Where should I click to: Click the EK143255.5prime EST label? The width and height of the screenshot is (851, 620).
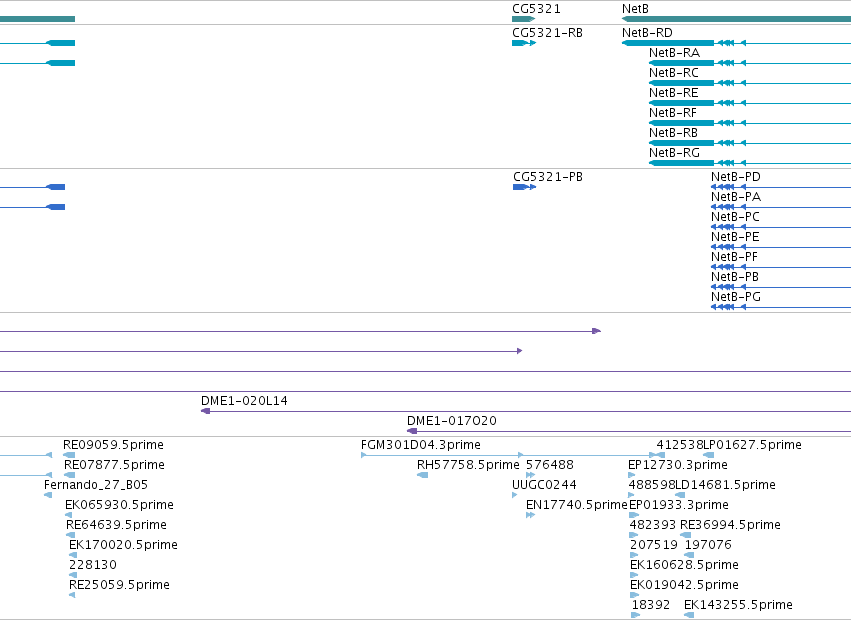pos(738,605)
